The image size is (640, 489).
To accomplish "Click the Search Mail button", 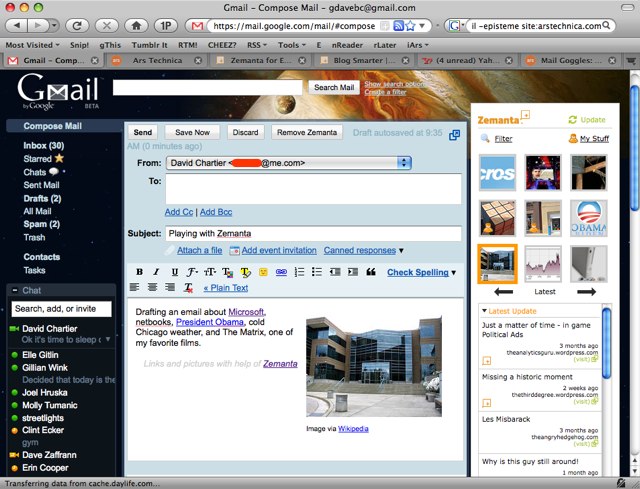I will [x=334, y=87].
